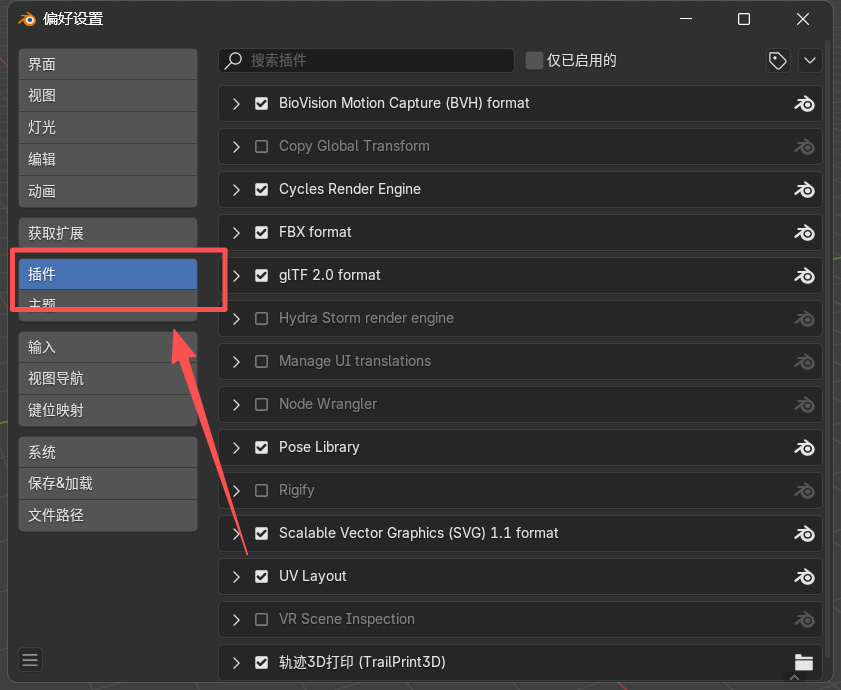Open add-ons dropdown arrow menu top right
The height and width of the screenshot is (690, 841).
pyautogui.click(x=810, y=61)
